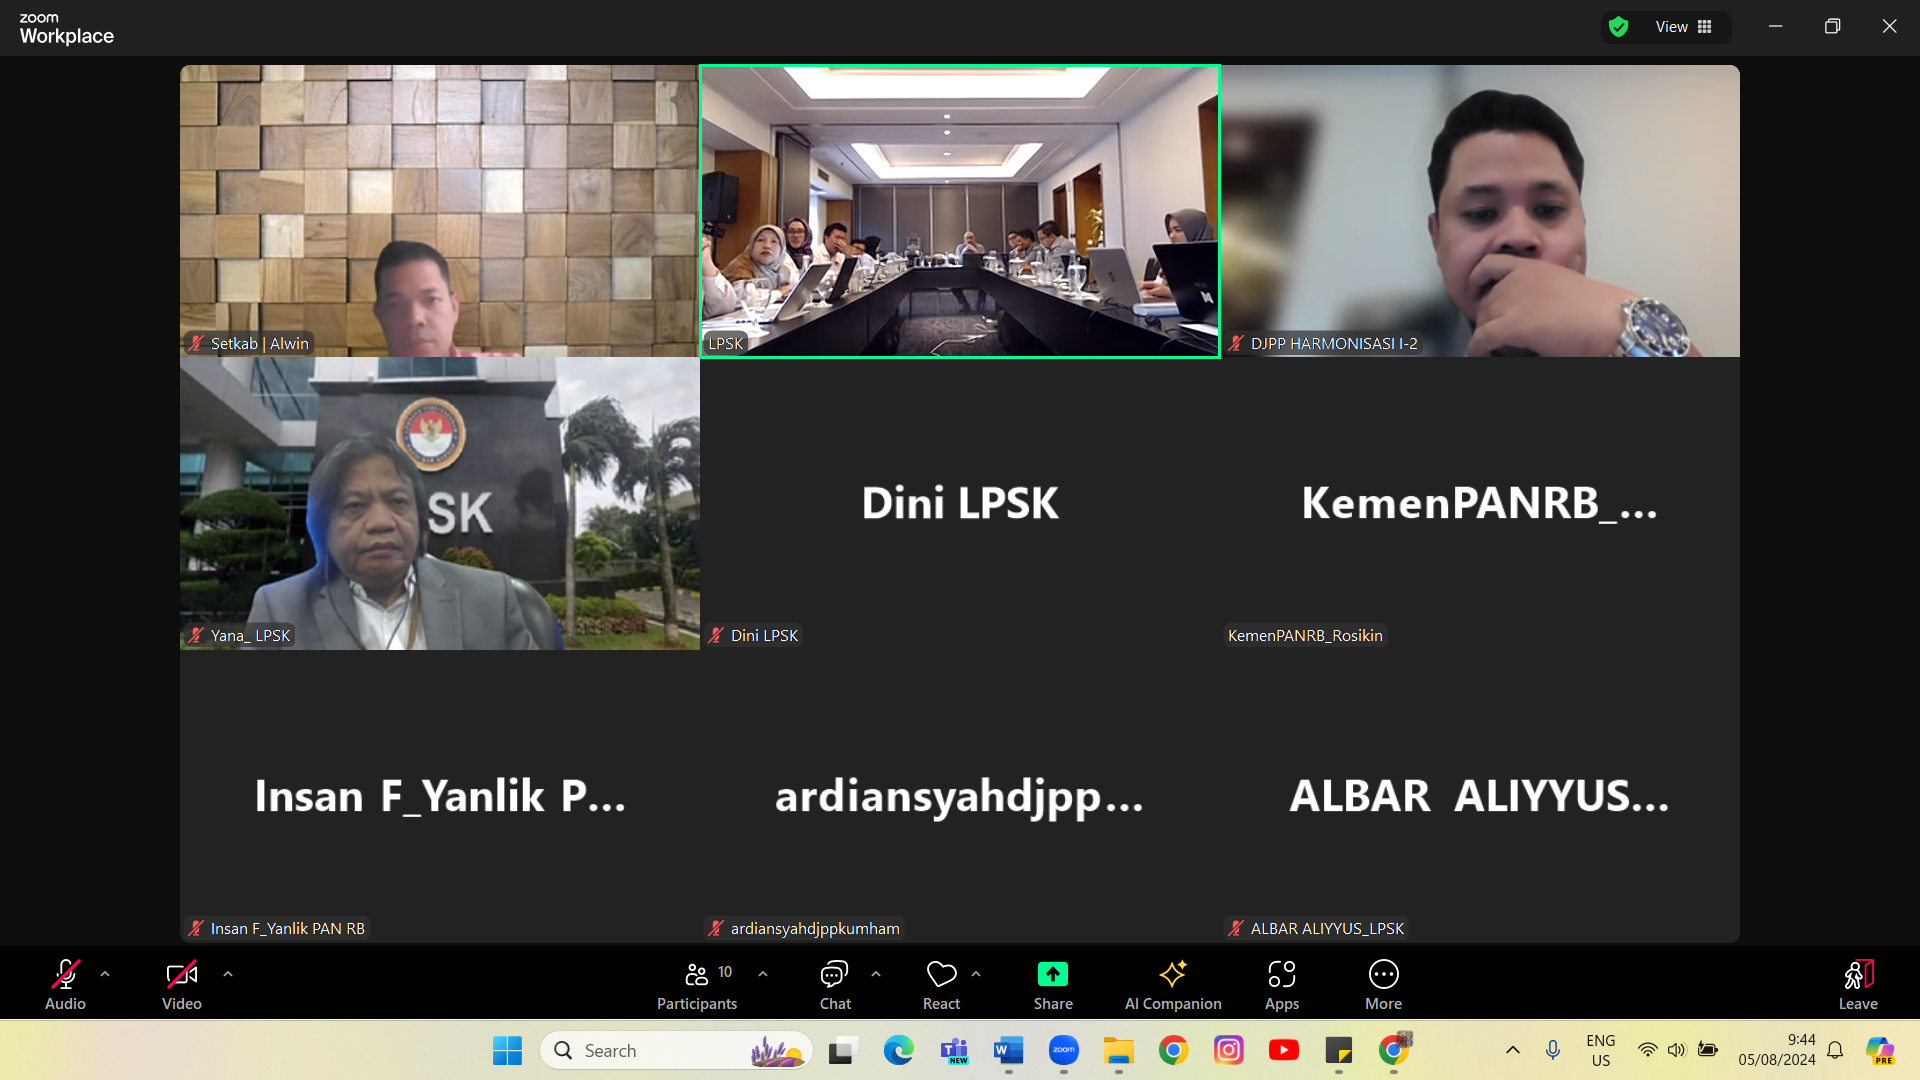The width and height of the screenshot is (1920, 1080).
Task: Switch to Zoom taskbar icon
Action: coord(1064,1050)
